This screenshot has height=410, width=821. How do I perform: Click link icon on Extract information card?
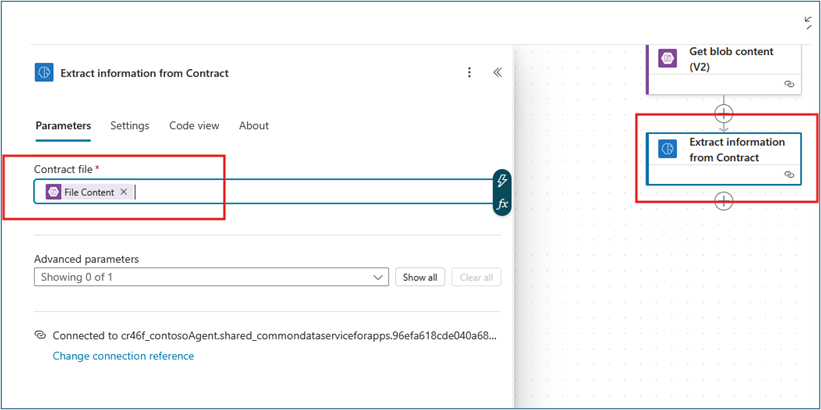click(x=789, y=174)
